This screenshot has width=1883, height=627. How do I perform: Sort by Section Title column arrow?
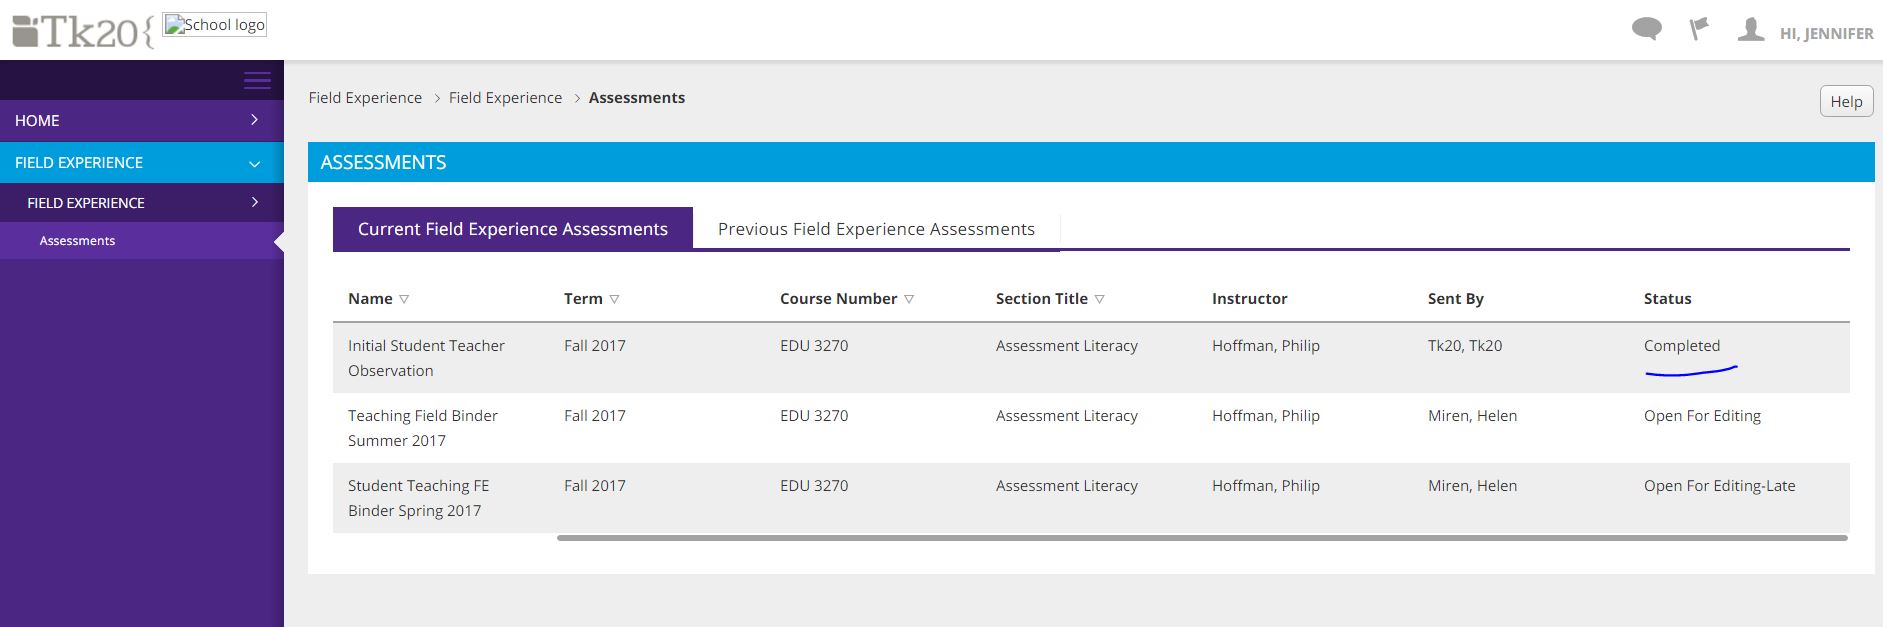pos(1099,299)
